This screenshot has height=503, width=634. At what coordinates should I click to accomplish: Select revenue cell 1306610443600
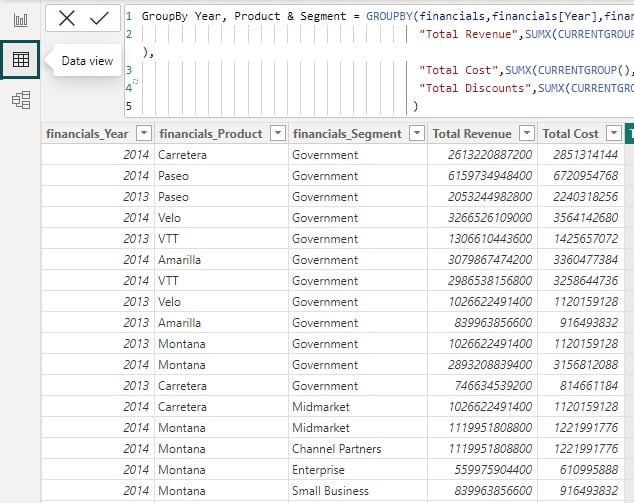482,239
